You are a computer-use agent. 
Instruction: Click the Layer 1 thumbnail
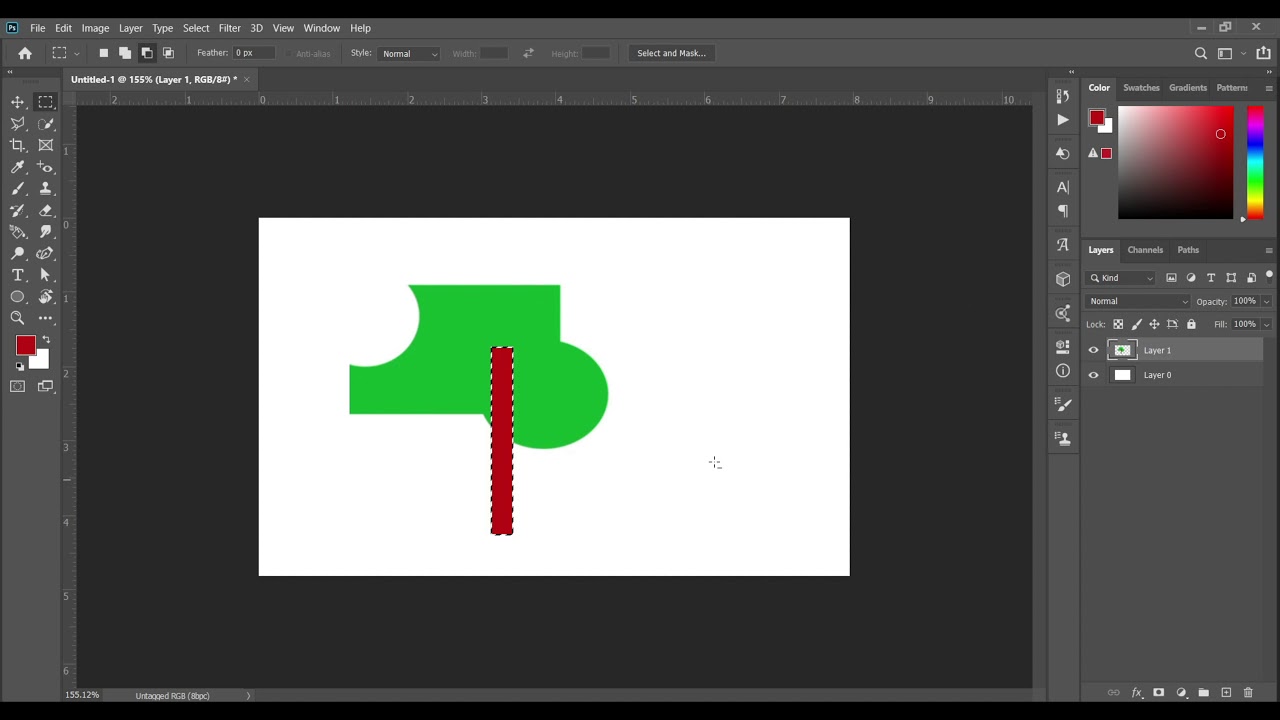[1122, 350]
